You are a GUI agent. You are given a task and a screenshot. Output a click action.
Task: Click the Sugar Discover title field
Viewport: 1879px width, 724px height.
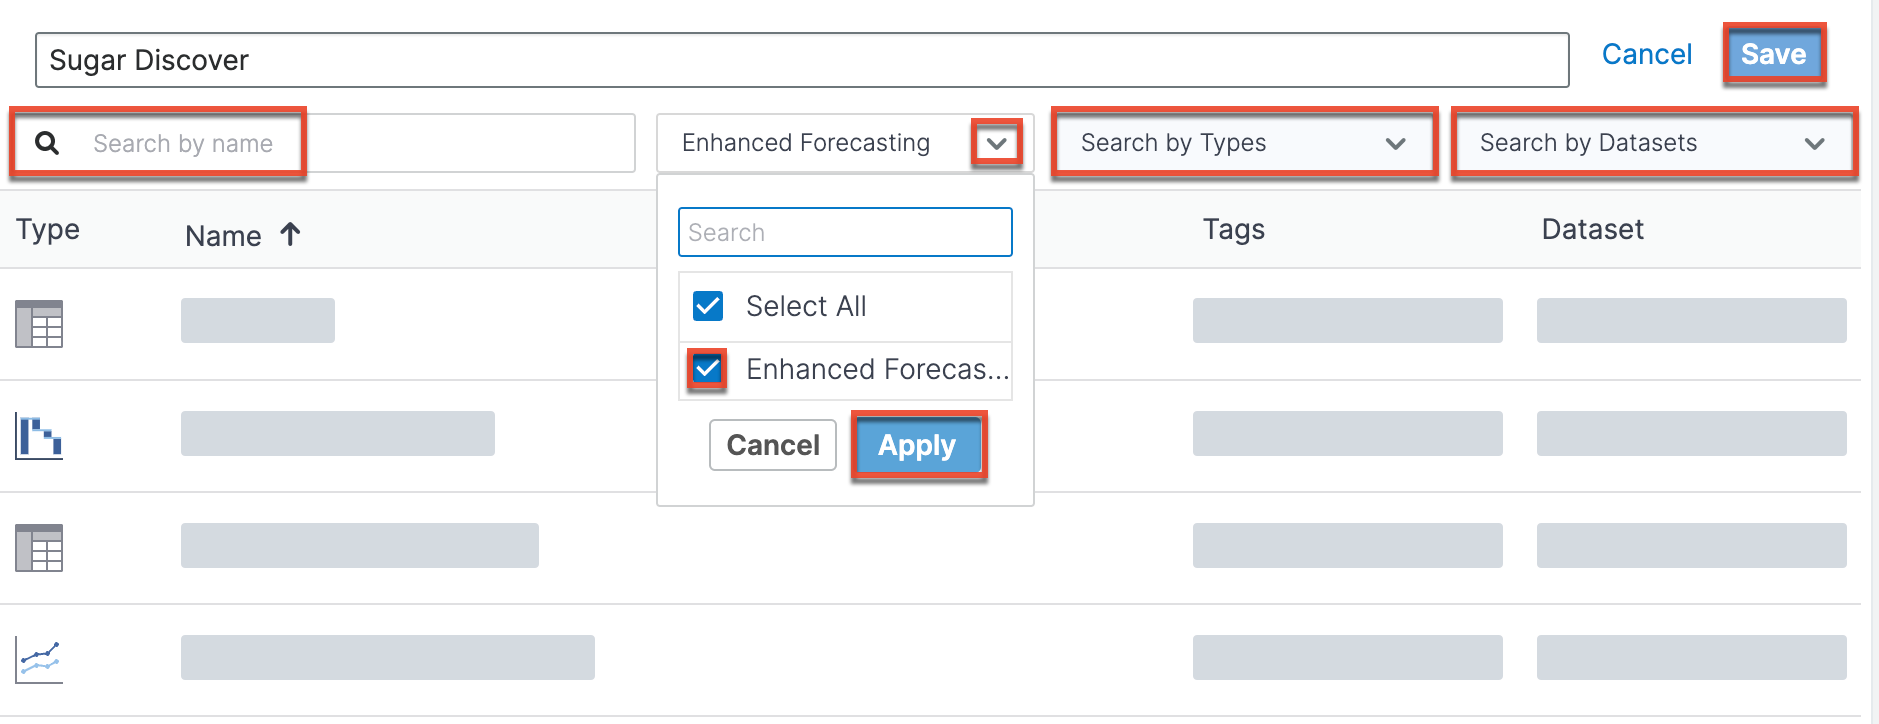point(801,60)
